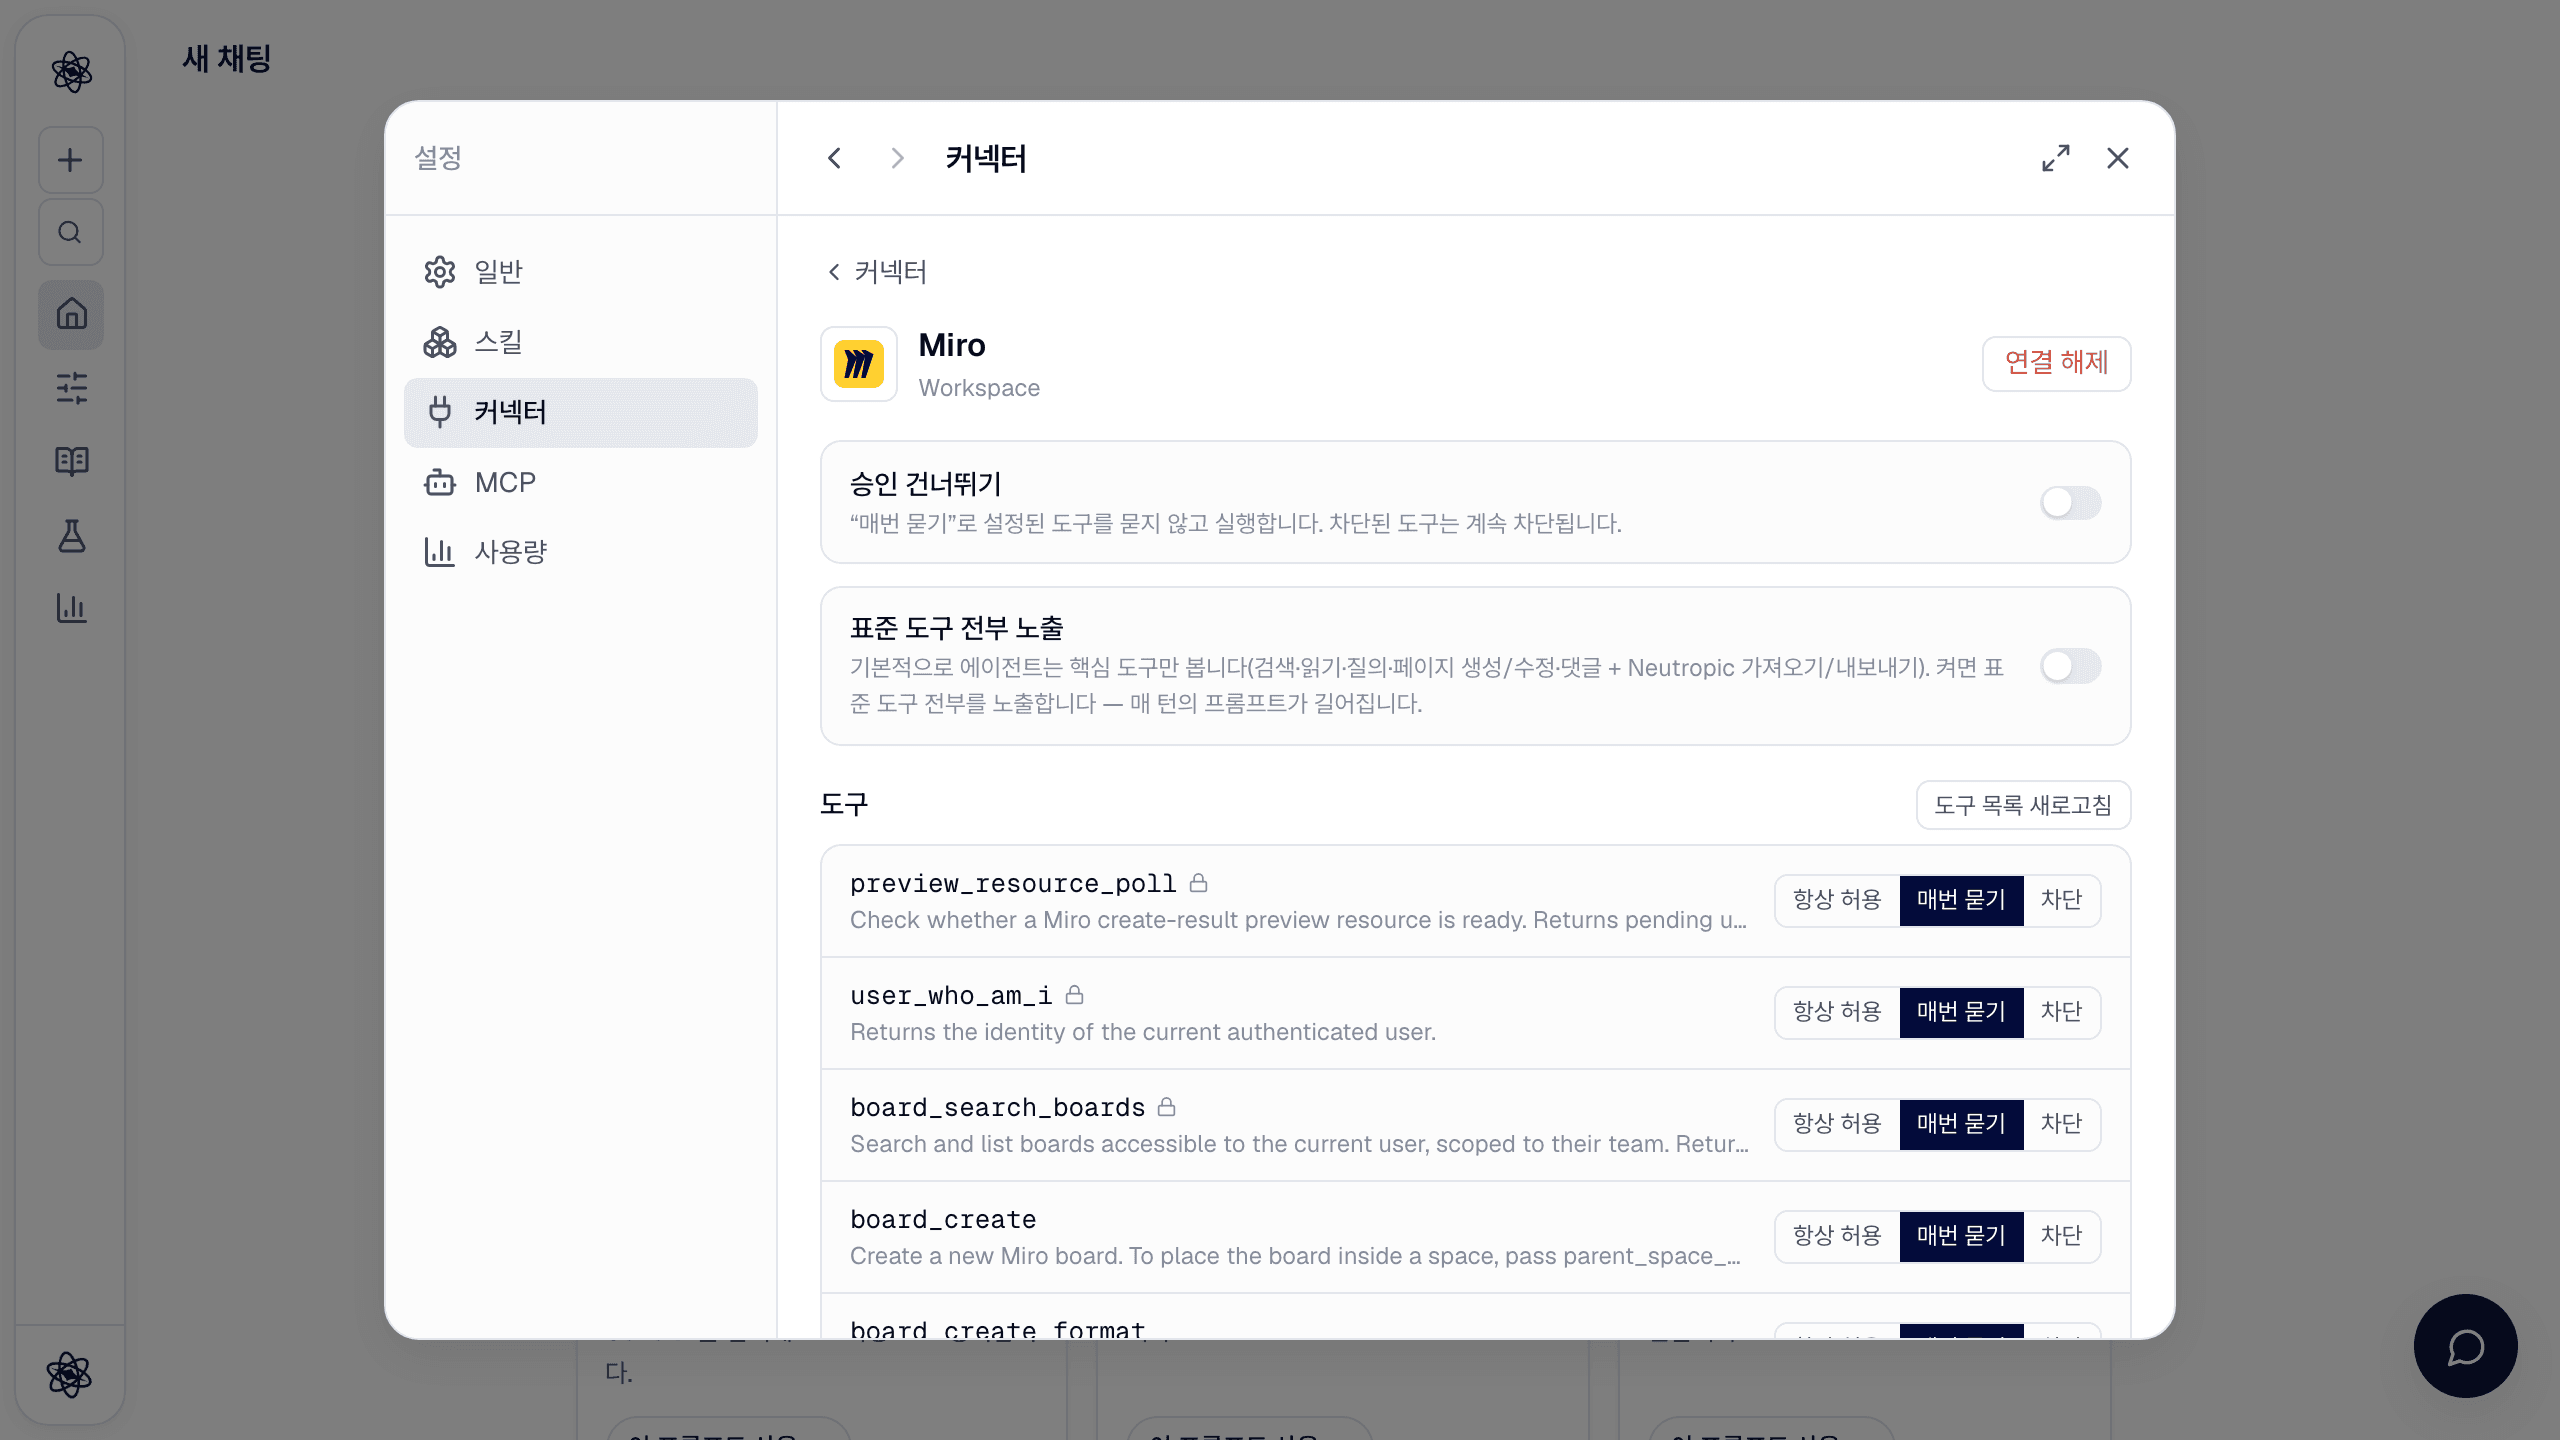Open the sliders settings icon in sidebar
2560x1440 pixels.
[x=71, y=387]
